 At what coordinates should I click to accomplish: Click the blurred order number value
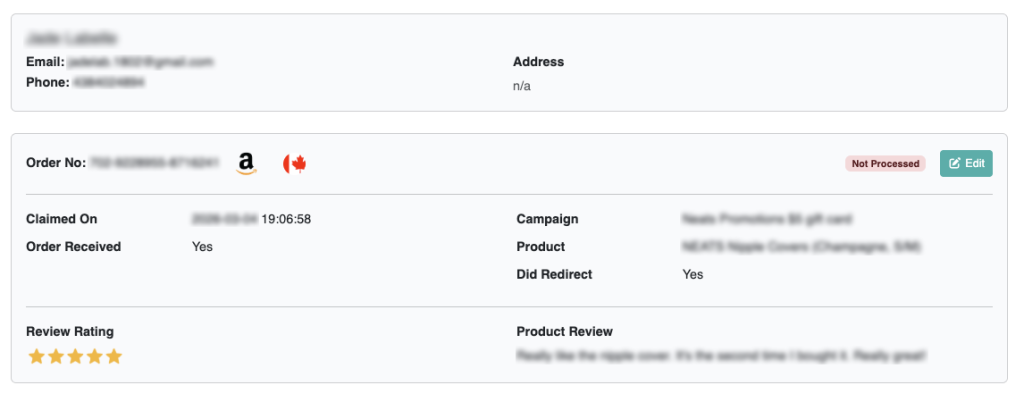click(155, 163)
